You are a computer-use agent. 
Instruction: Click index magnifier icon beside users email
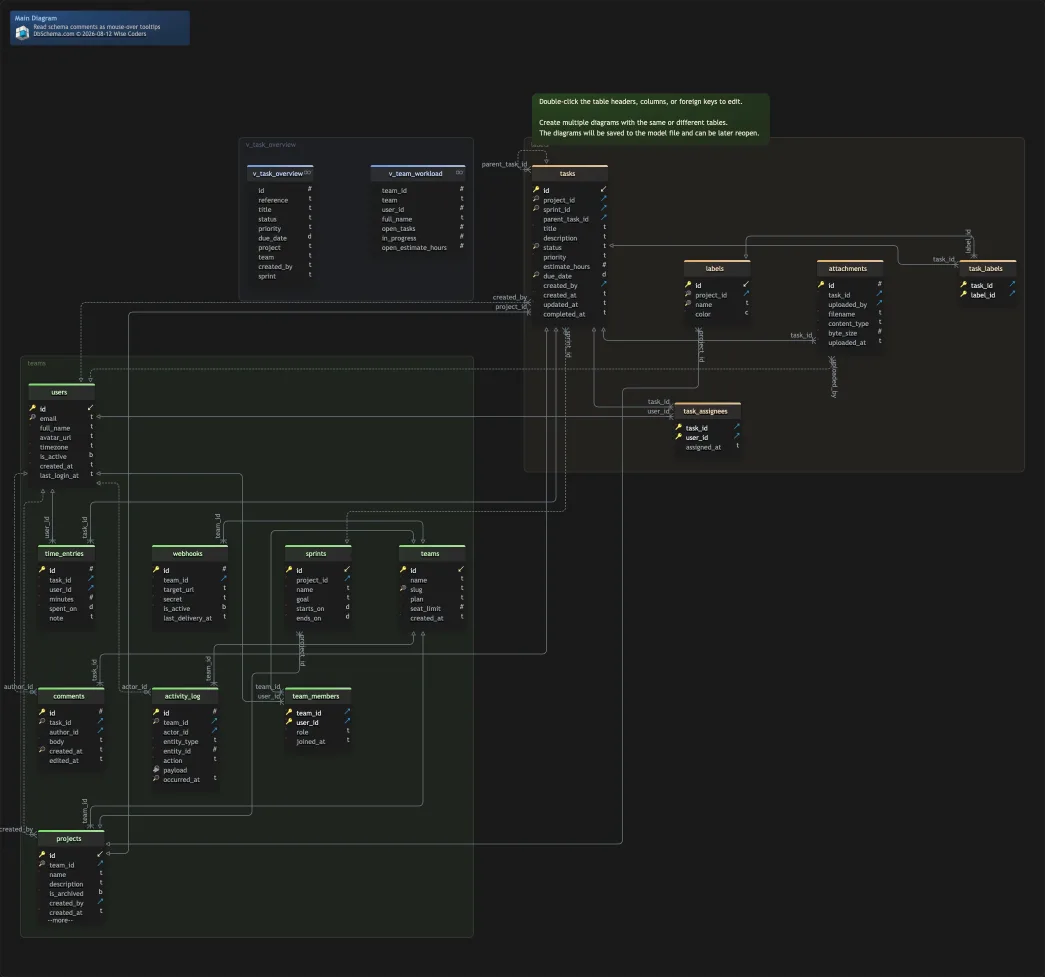(x=33, y=418)
